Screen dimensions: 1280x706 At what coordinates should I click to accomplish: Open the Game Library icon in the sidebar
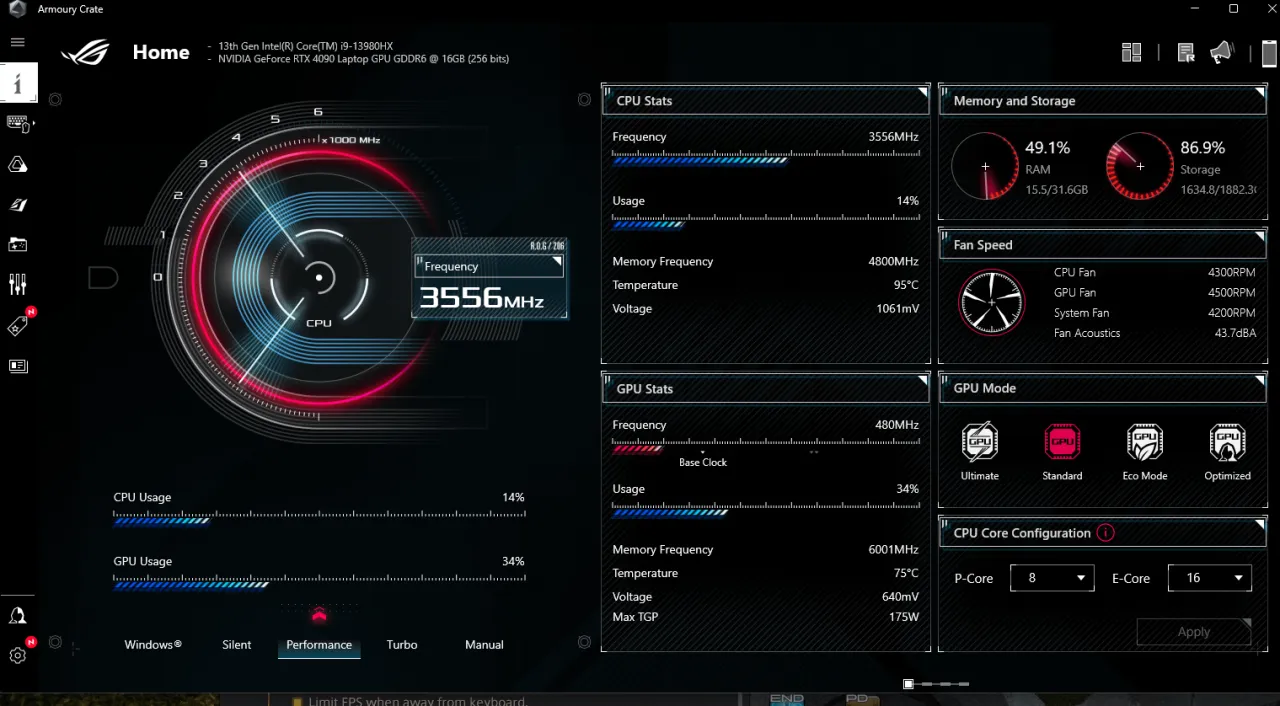tap(18, 244)
